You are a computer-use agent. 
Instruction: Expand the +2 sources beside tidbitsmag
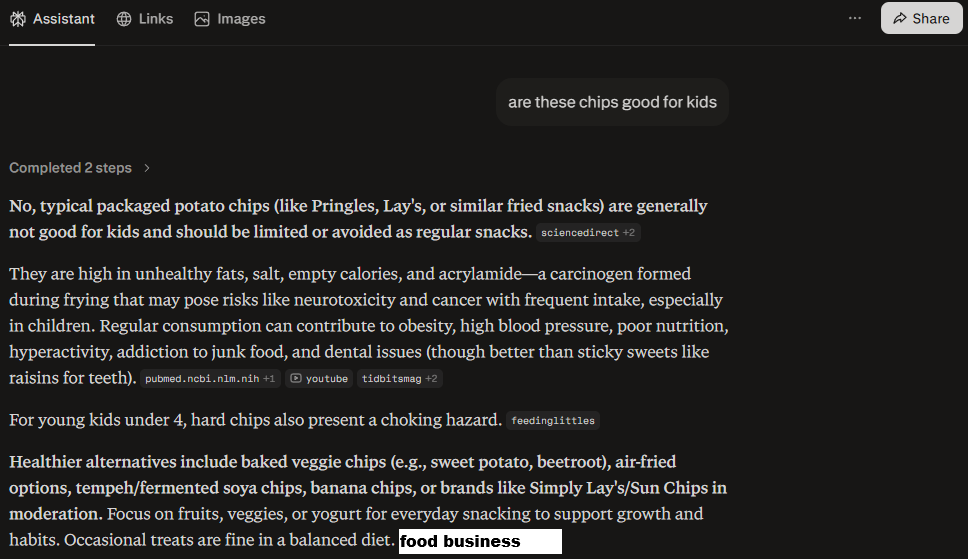(x=432, y=379)
